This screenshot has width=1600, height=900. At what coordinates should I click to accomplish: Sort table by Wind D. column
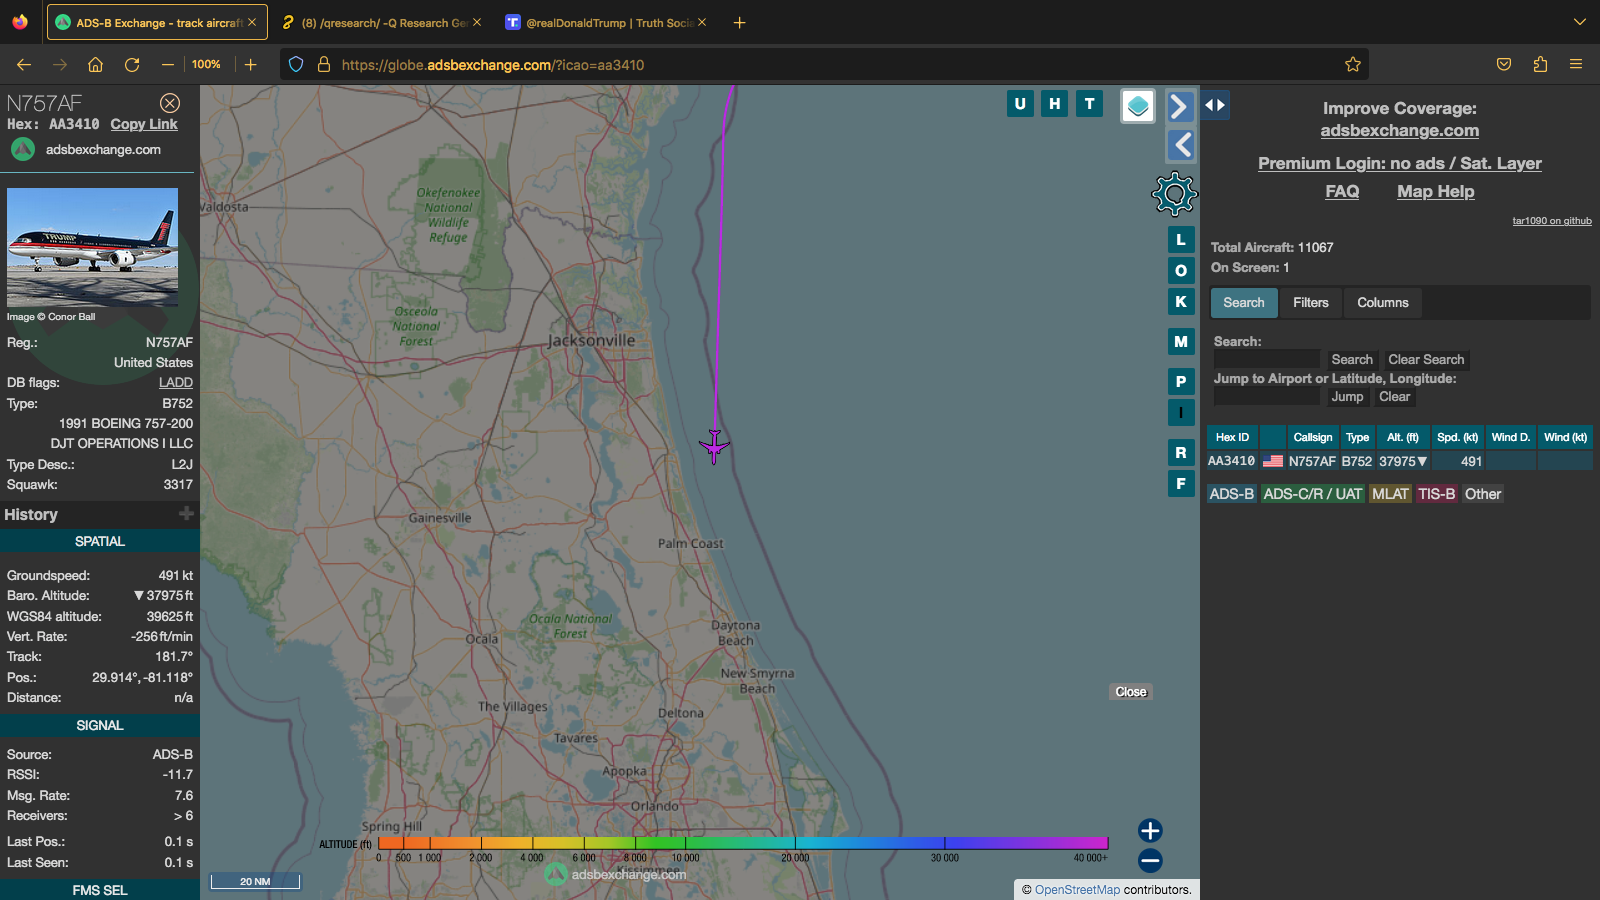pos(1510,437)
